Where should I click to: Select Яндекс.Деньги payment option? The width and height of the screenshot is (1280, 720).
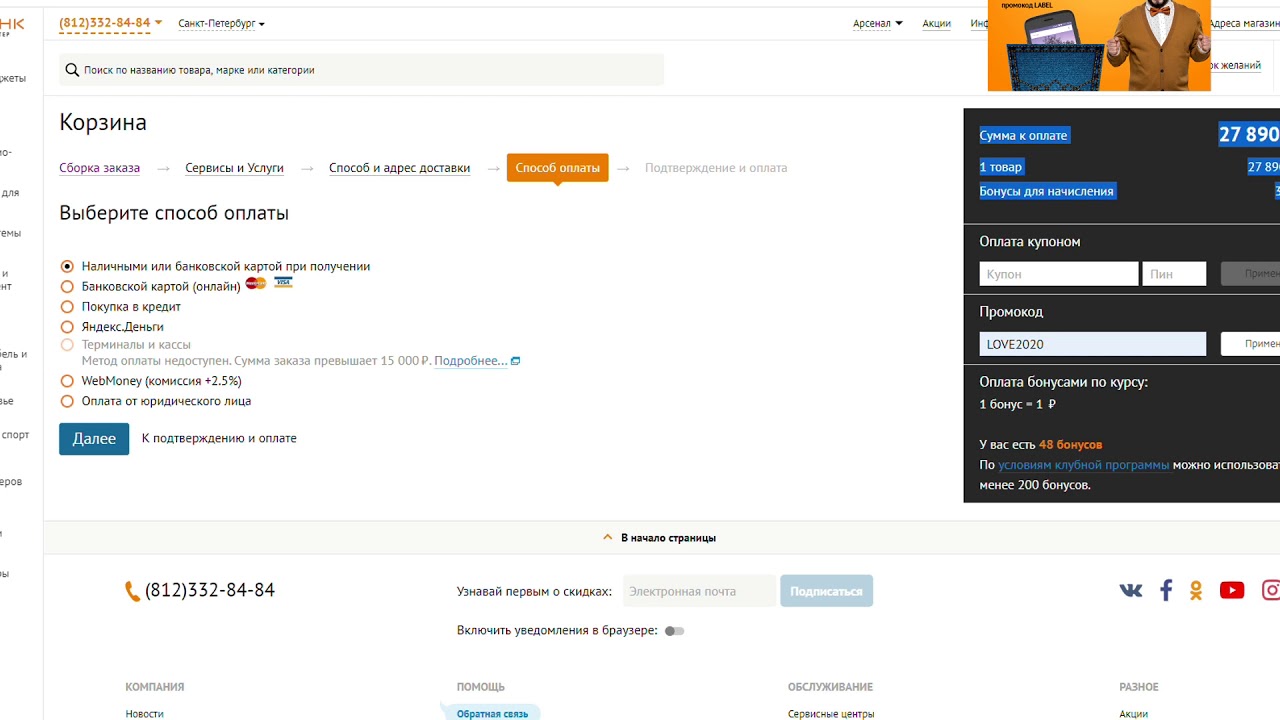pos(67,326)
